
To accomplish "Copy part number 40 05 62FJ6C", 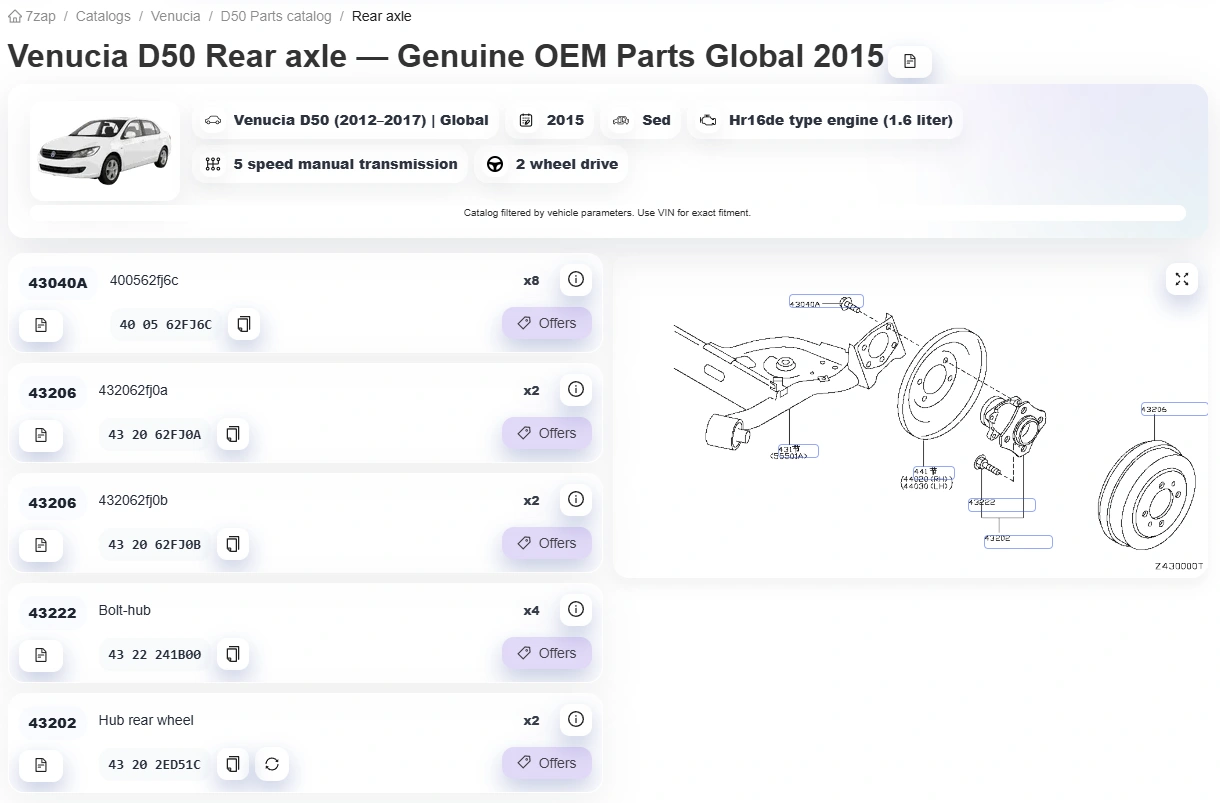I will (243, 324).
